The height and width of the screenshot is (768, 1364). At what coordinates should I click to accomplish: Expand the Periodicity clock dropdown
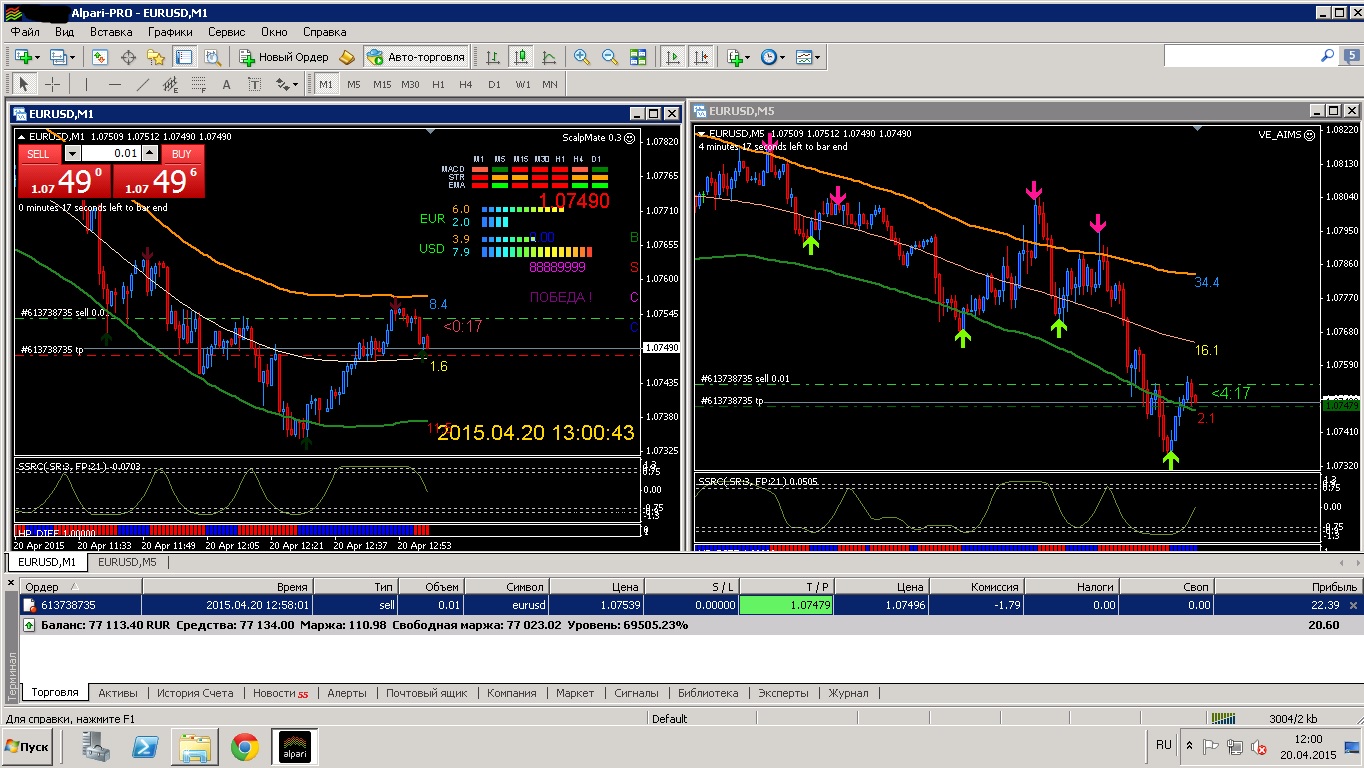[x=781, y=57]
